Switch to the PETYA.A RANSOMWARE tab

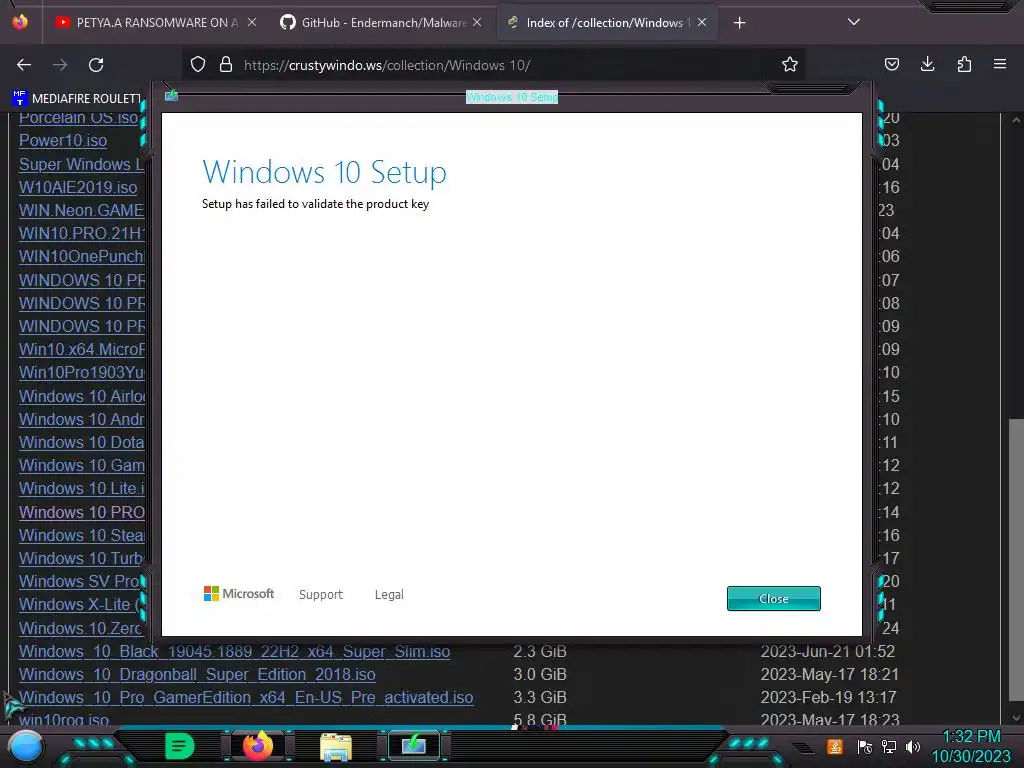click(x=155, y=23)
